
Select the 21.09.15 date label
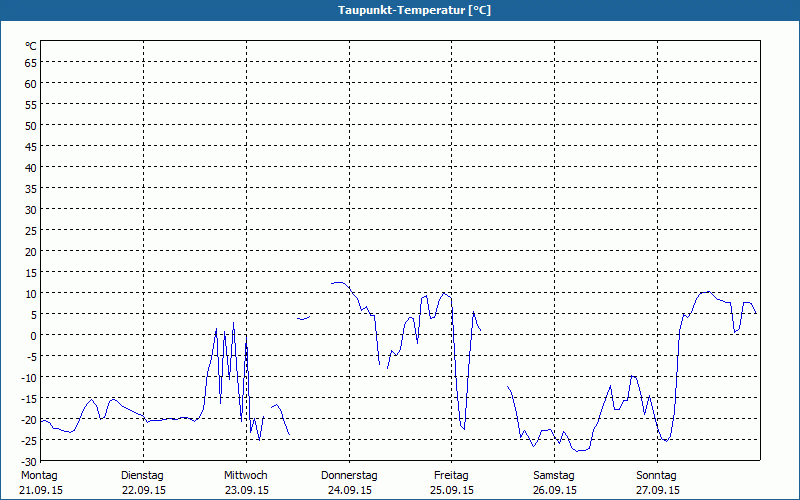click(41, 490)
